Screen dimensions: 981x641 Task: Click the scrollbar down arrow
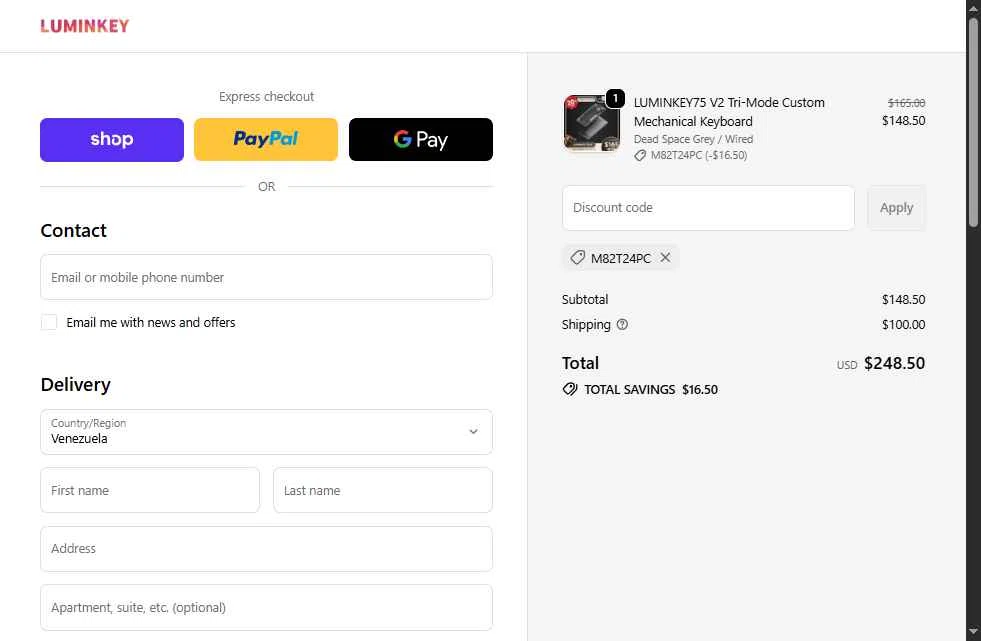tap(973, 632)
